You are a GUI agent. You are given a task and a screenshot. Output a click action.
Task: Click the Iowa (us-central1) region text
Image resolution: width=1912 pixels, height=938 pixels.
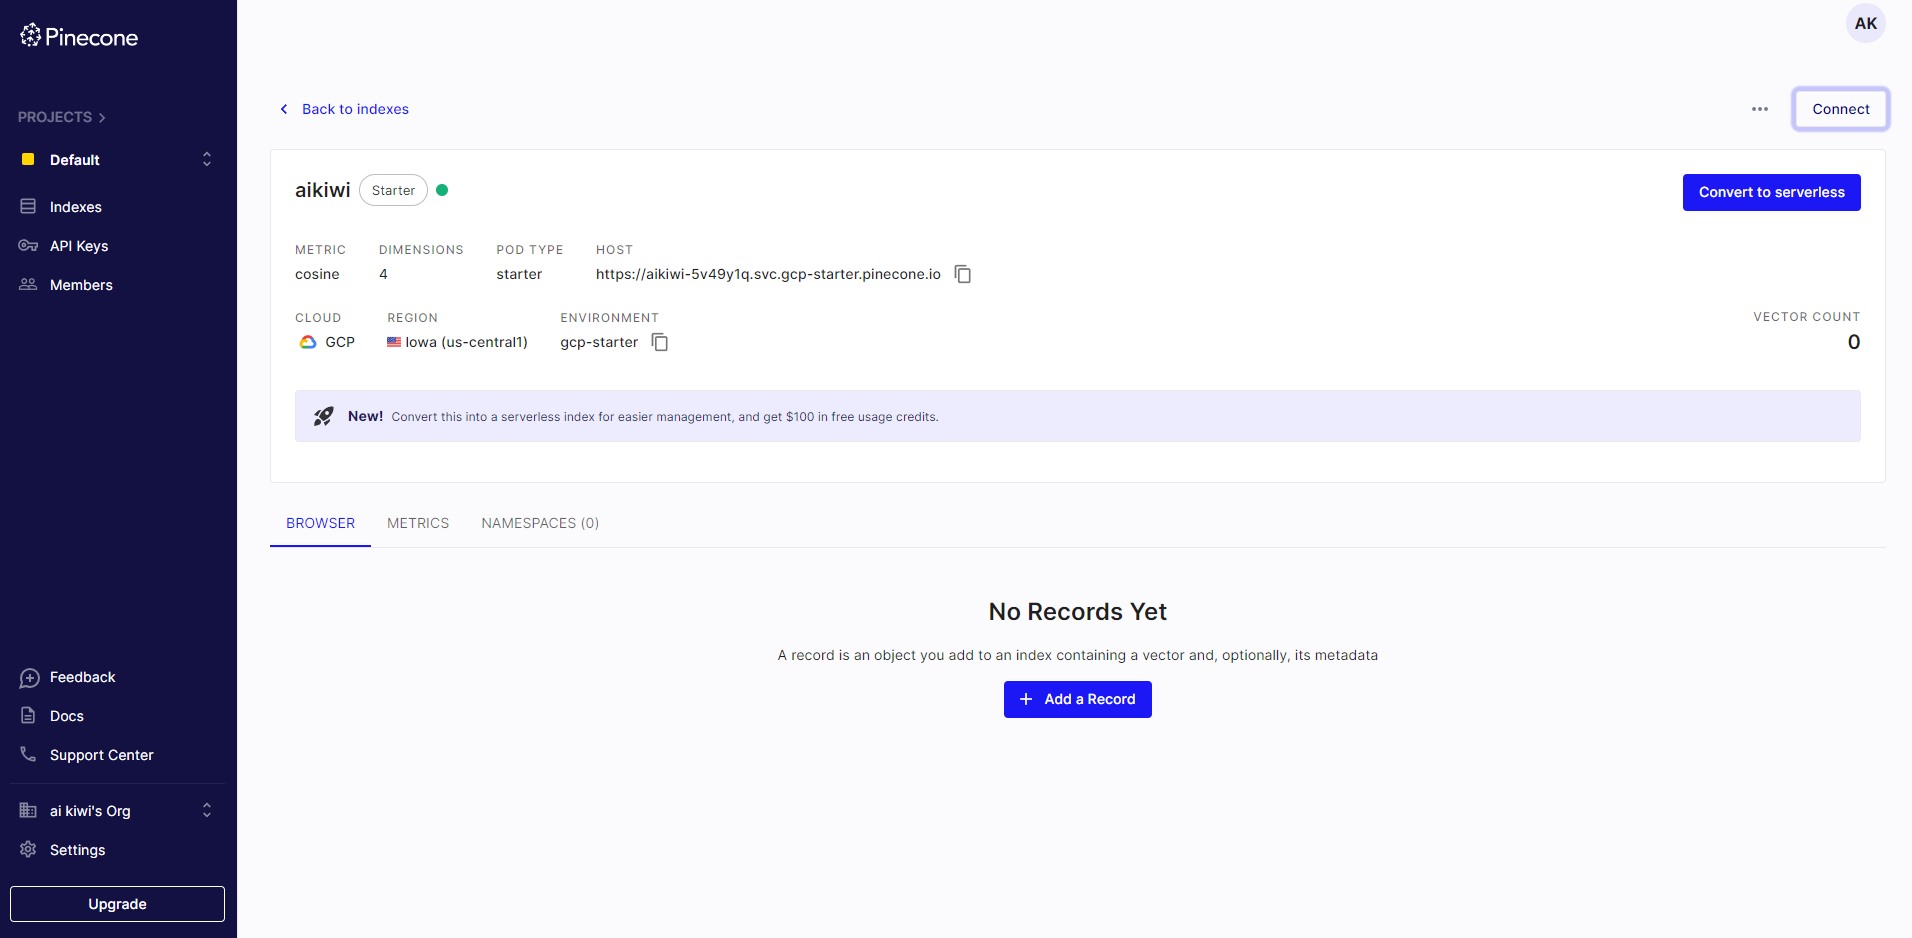[466, 342]
